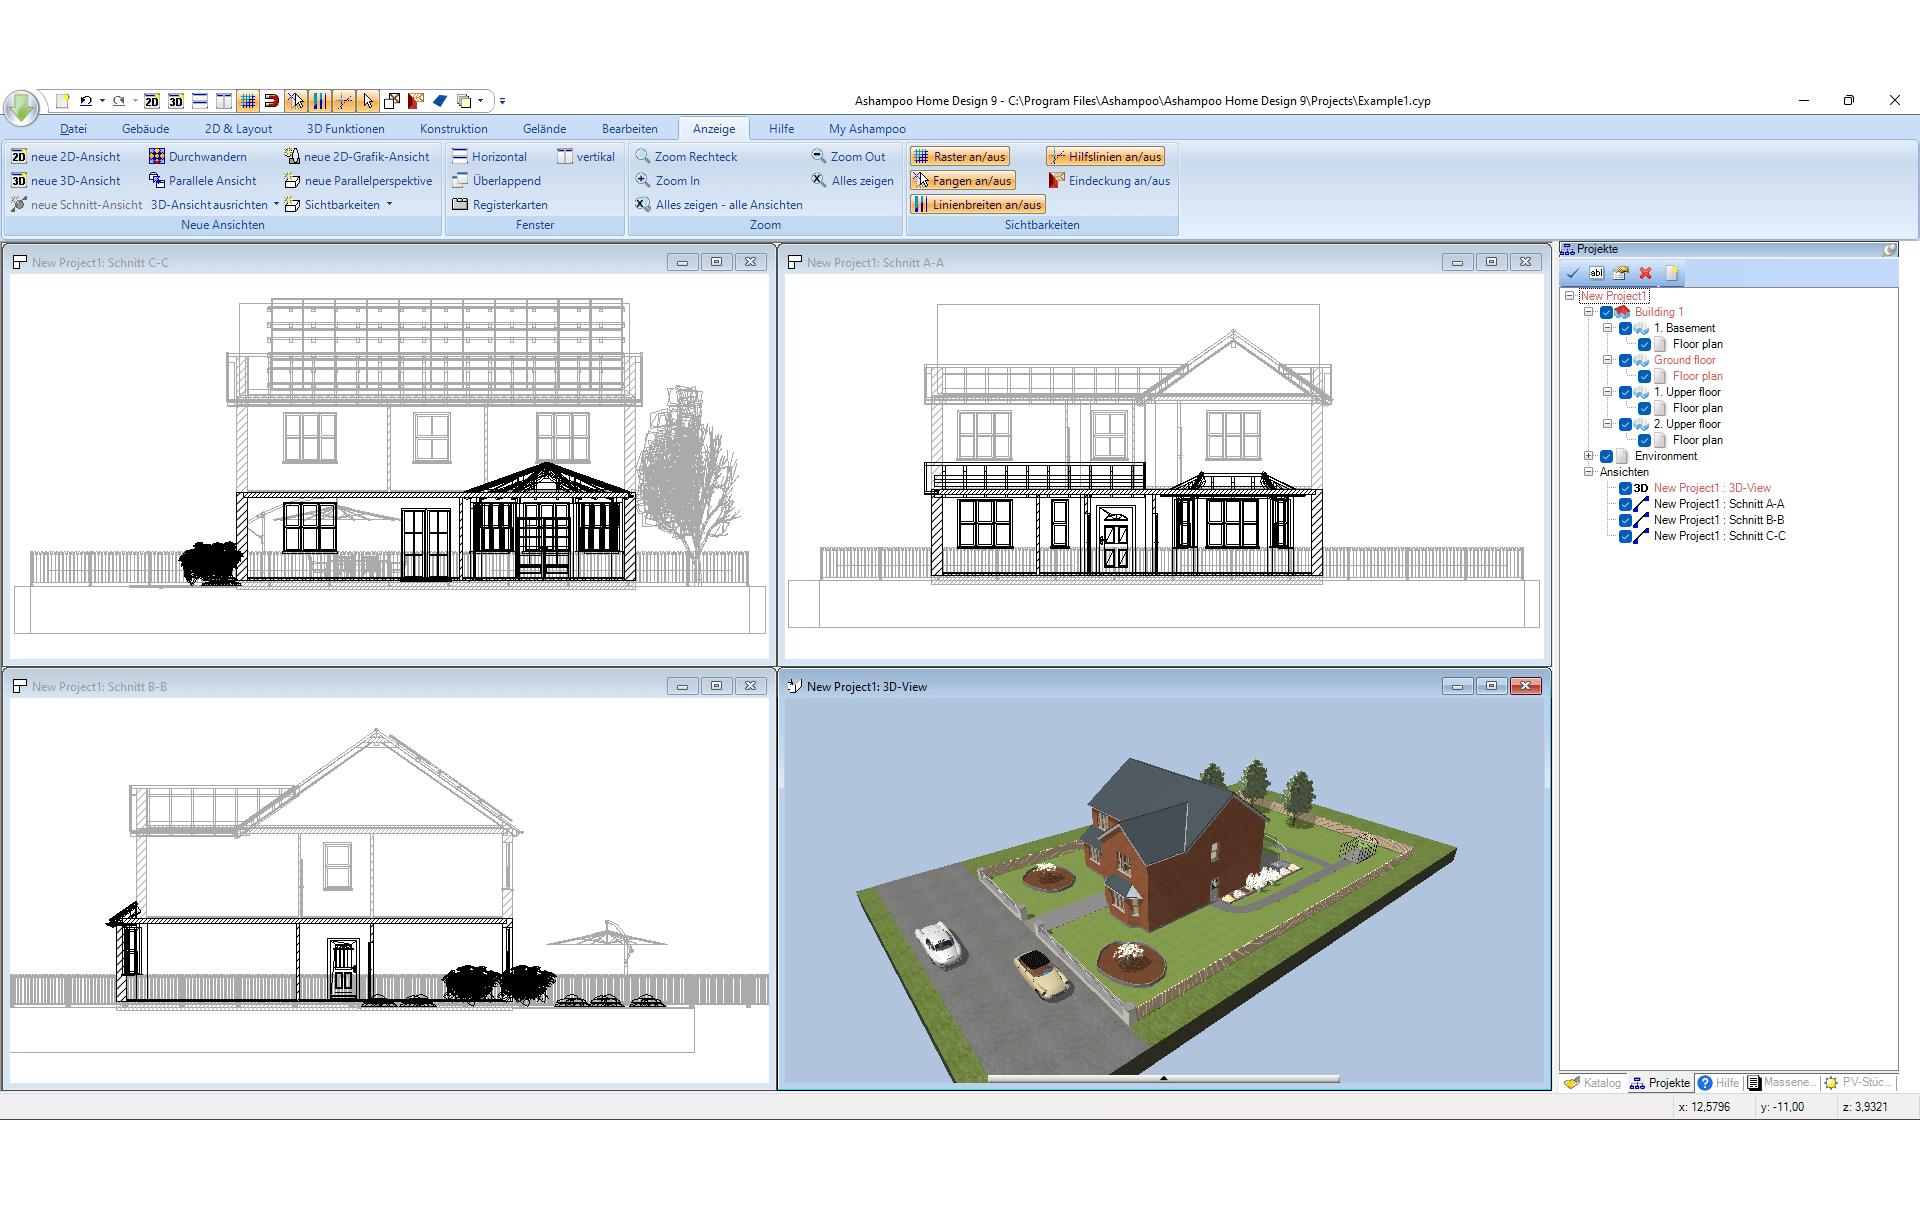This screenshot has height=1208, width=1920.
Task: Click the 3D view icon in quick toolbar
Action: click(175, 101)
